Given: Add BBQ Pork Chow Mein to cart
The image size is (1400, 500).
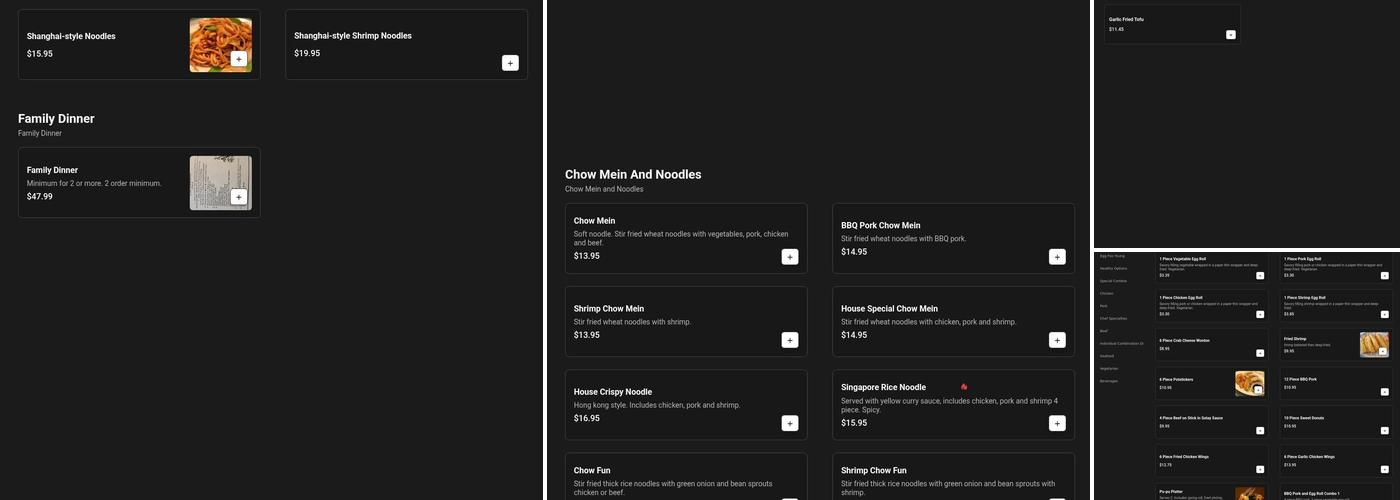Looking at the screenshot, I should tap(1057, 257).
